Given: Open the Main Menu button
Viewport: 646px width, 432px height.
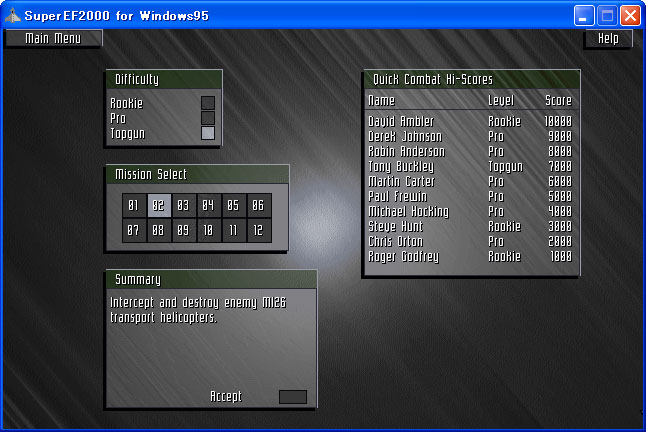Looking at the screenshot, I should 53,38.
